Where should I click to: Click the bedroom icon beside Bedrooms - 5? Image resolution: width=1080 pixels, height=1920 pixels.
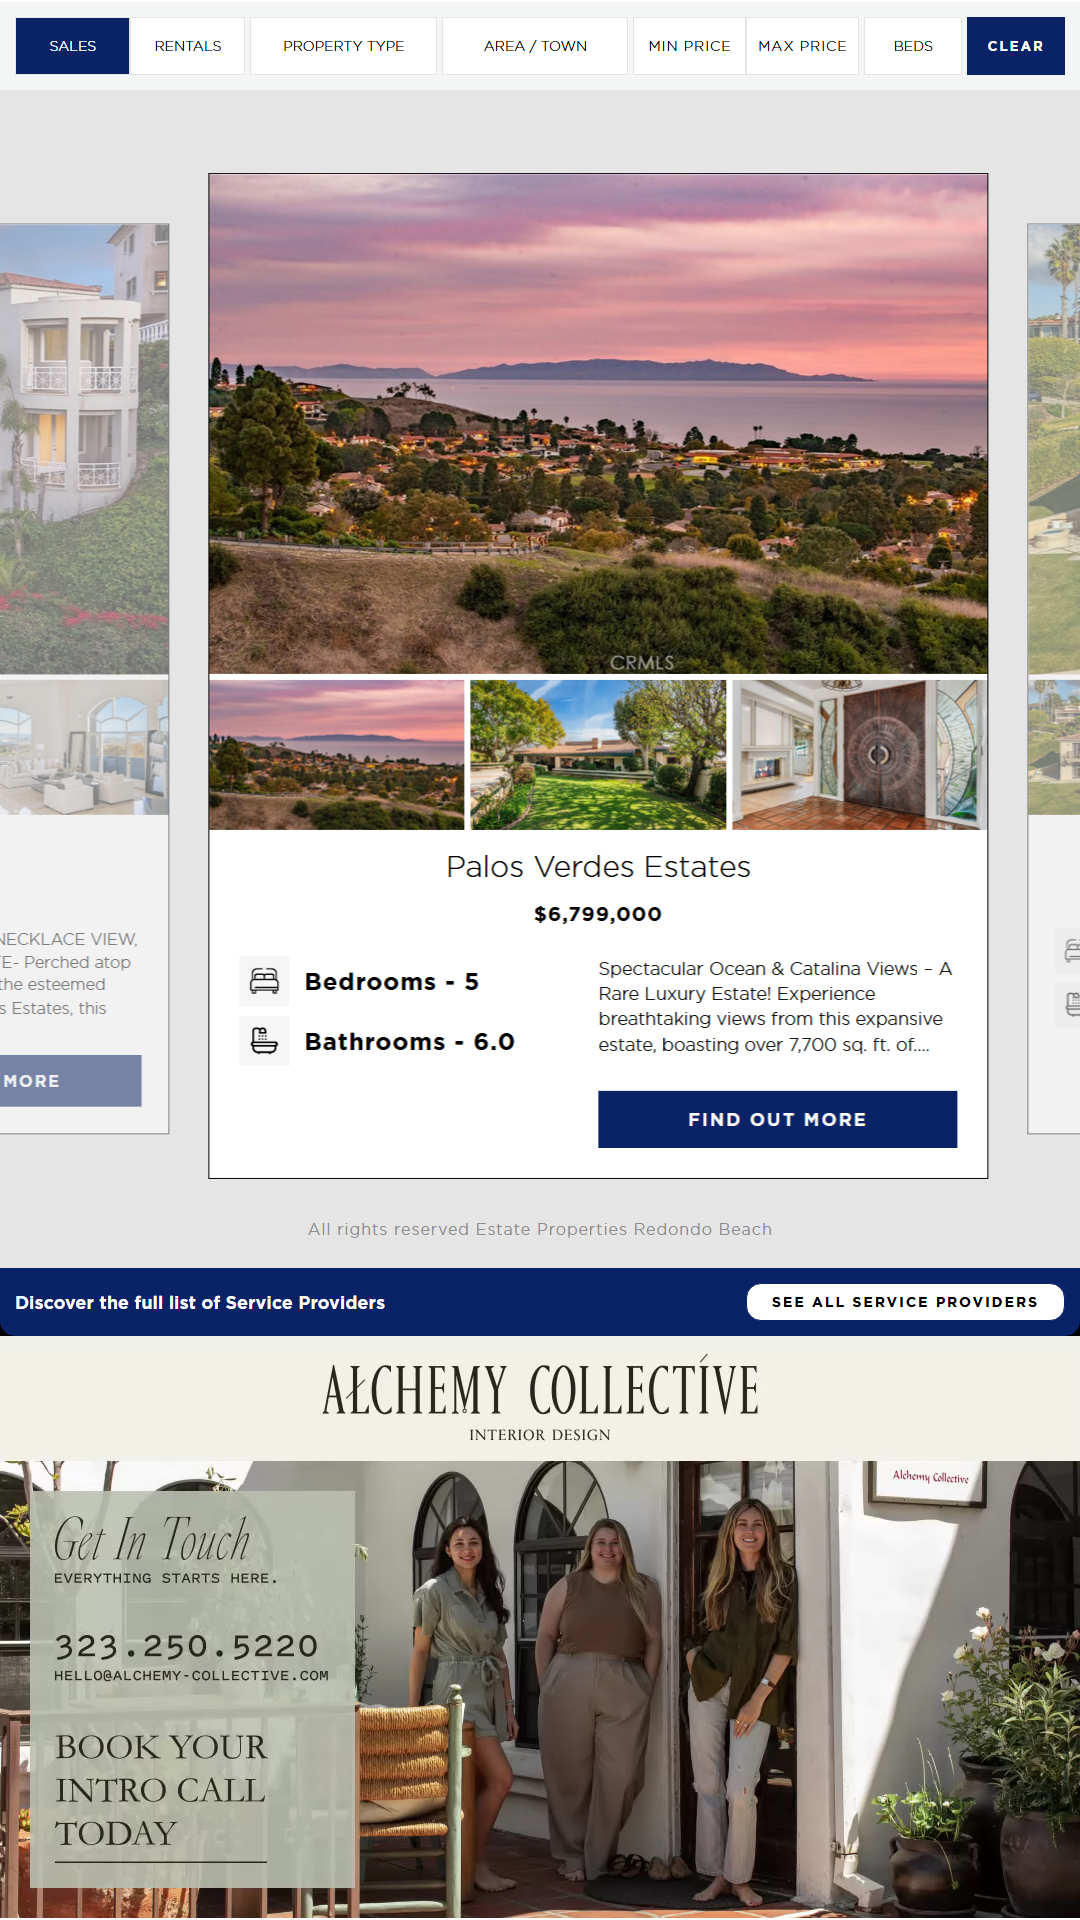[264, 981]
